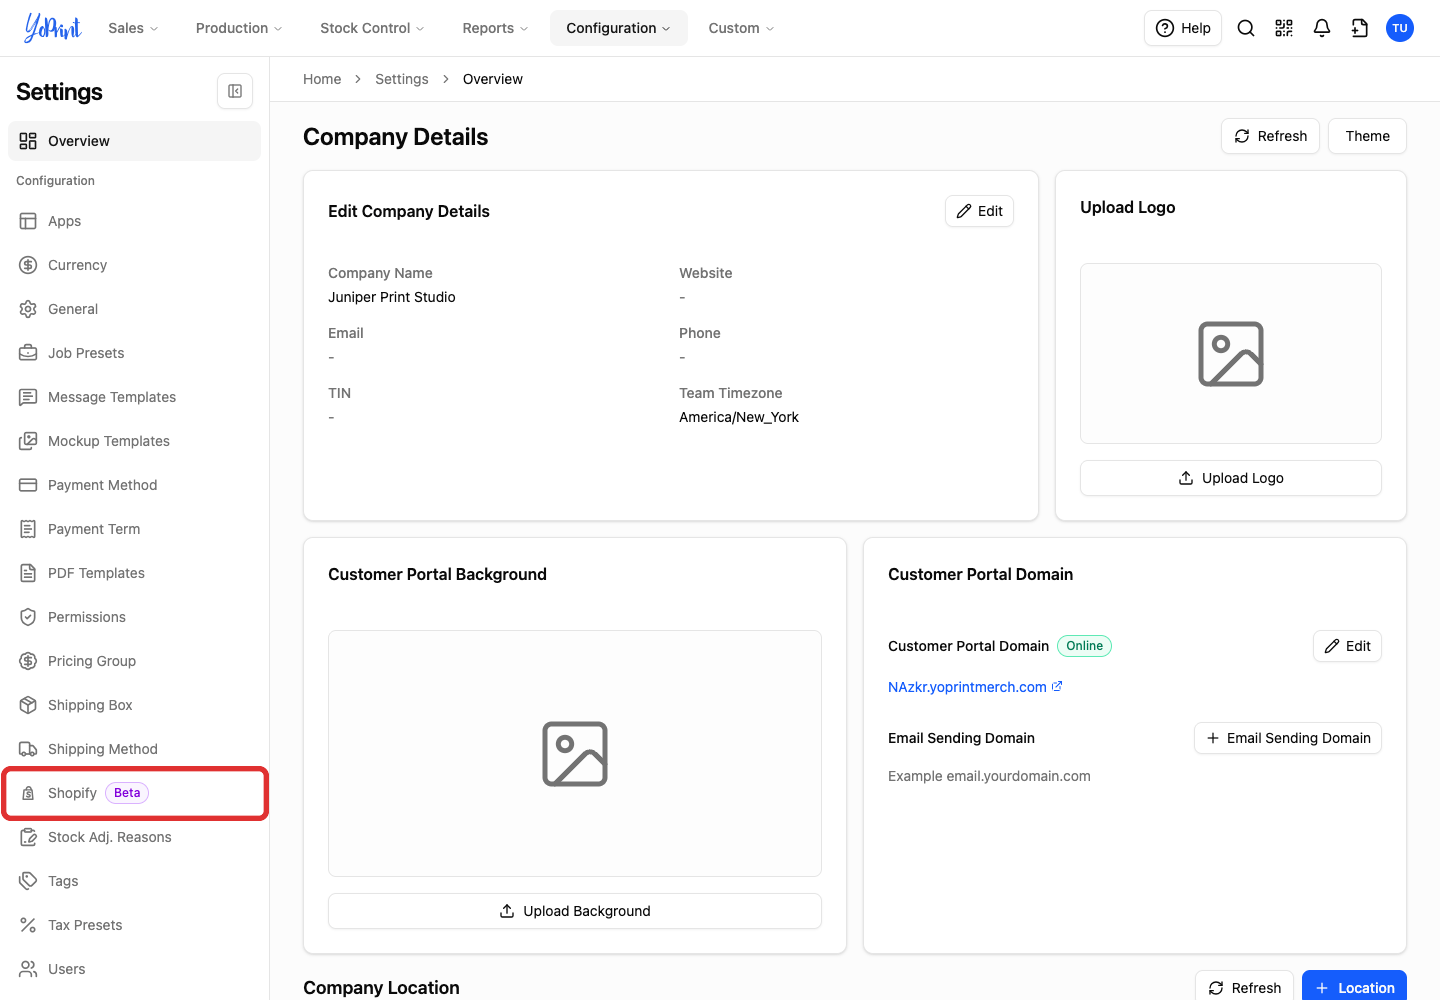This screenshot has width=1440, height=1000.
Task: Click the Apps sidebar icon
Action: (x=28, y=221)
